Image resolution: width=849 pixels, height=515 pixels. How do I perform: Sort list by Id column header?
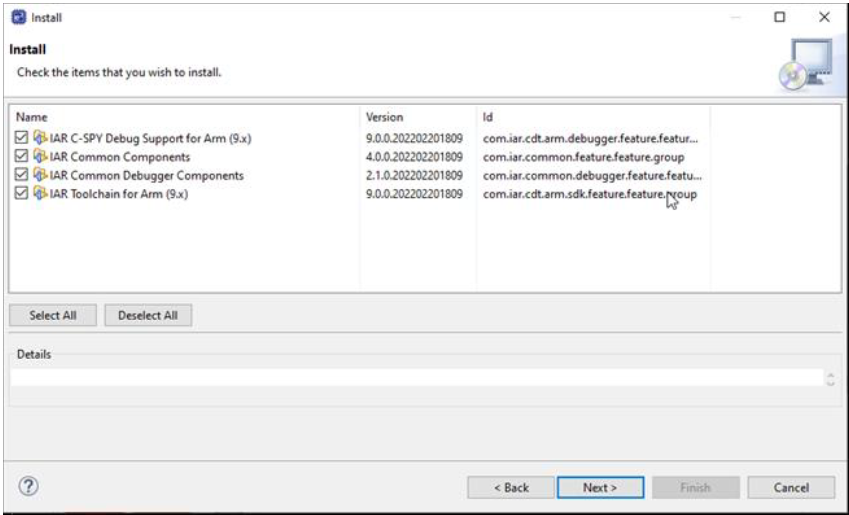(488, 117)
